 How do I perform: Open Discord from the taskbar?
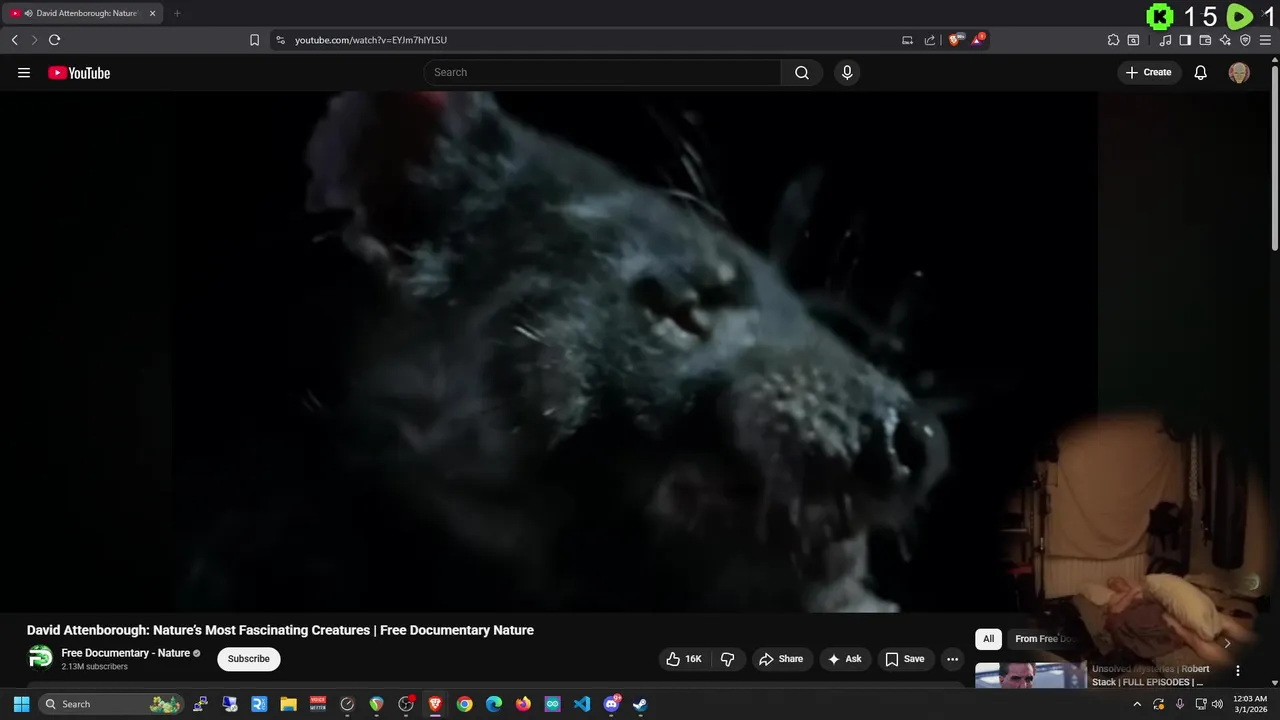click(611, 704)
